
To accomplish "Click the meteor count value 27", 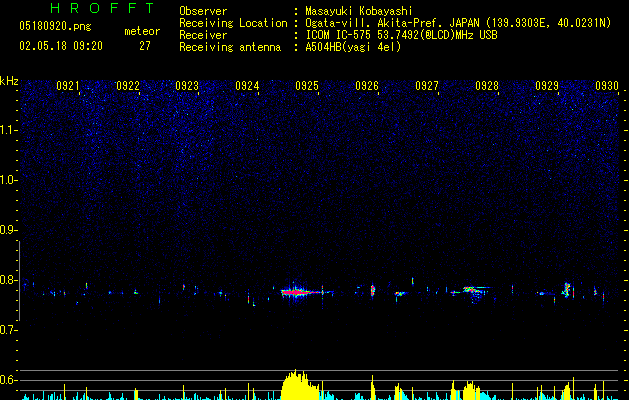I will click(x=145, y=46).
